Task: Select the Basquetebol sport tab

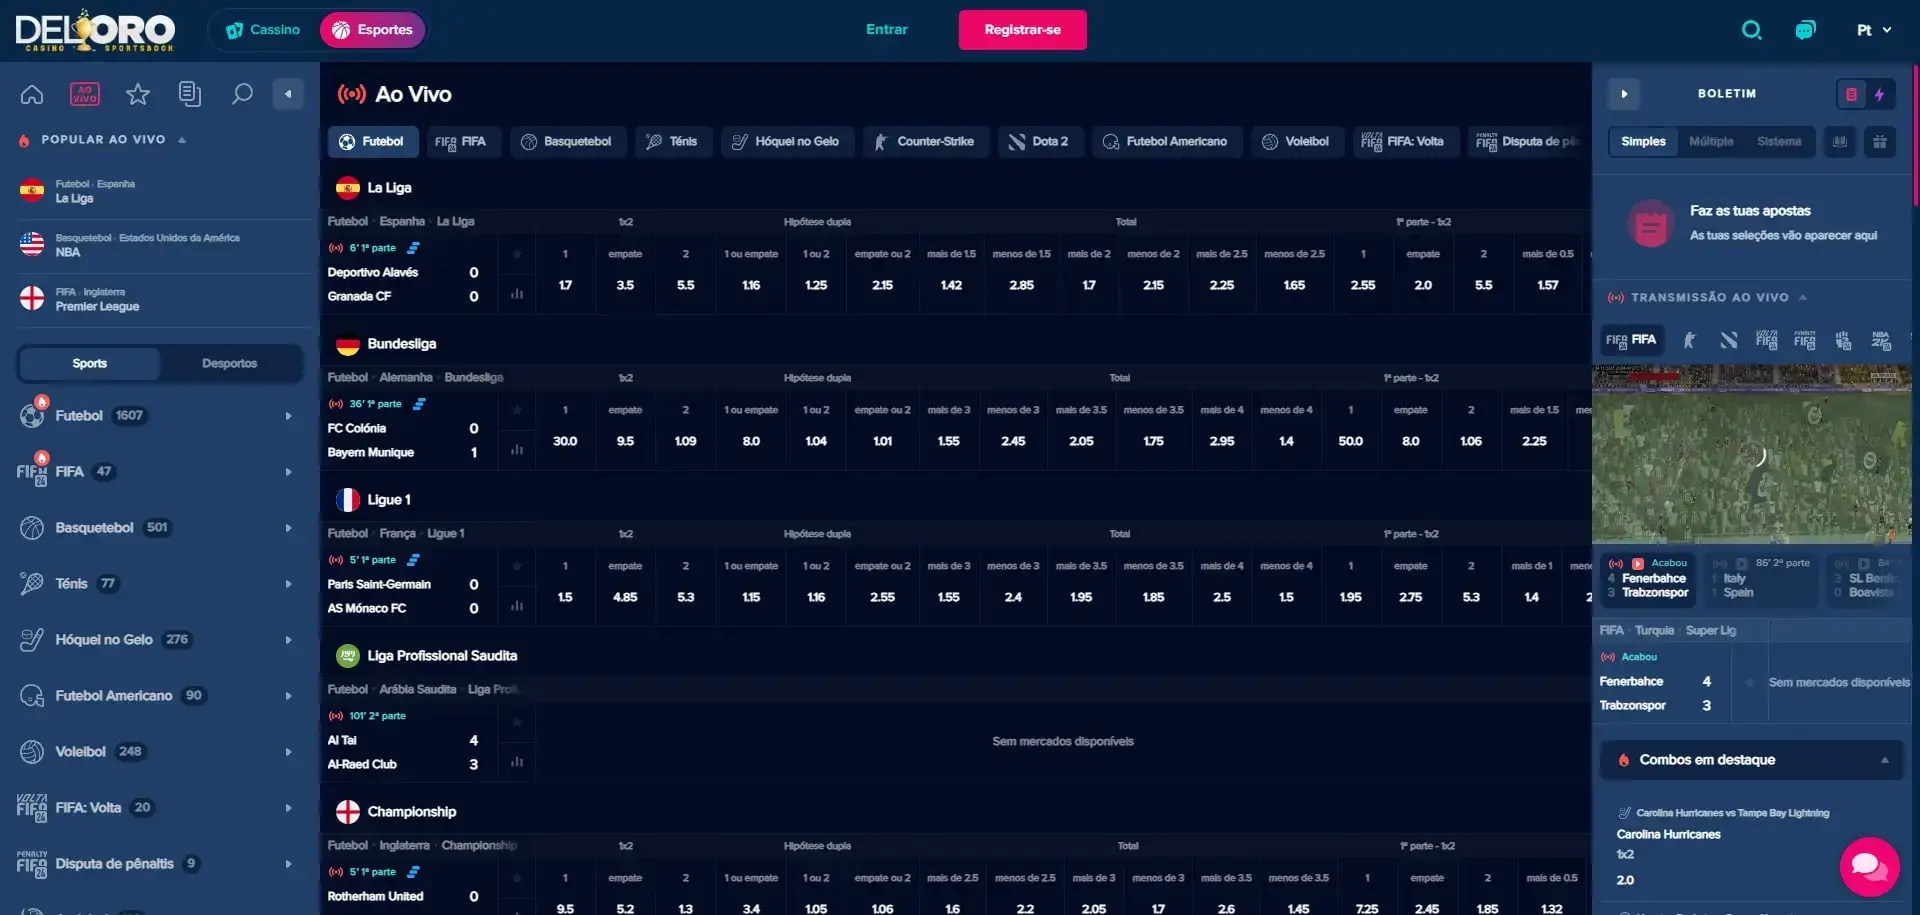Action: [x=567, y=142]
